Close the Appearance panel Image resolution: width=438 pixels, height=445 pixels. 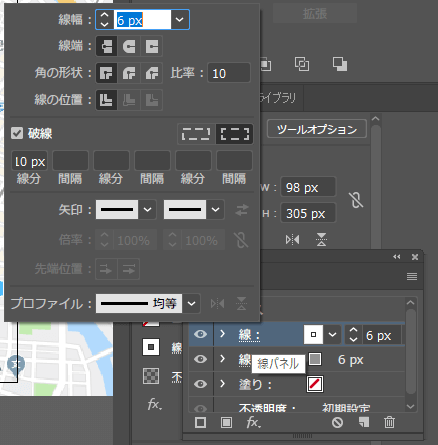point(415,257)
